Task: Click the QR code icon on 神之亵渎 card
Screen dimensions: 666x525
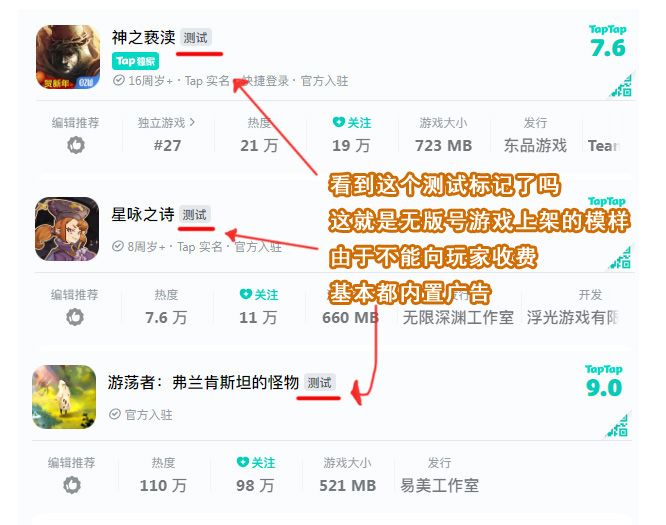Action: [621, 85]
